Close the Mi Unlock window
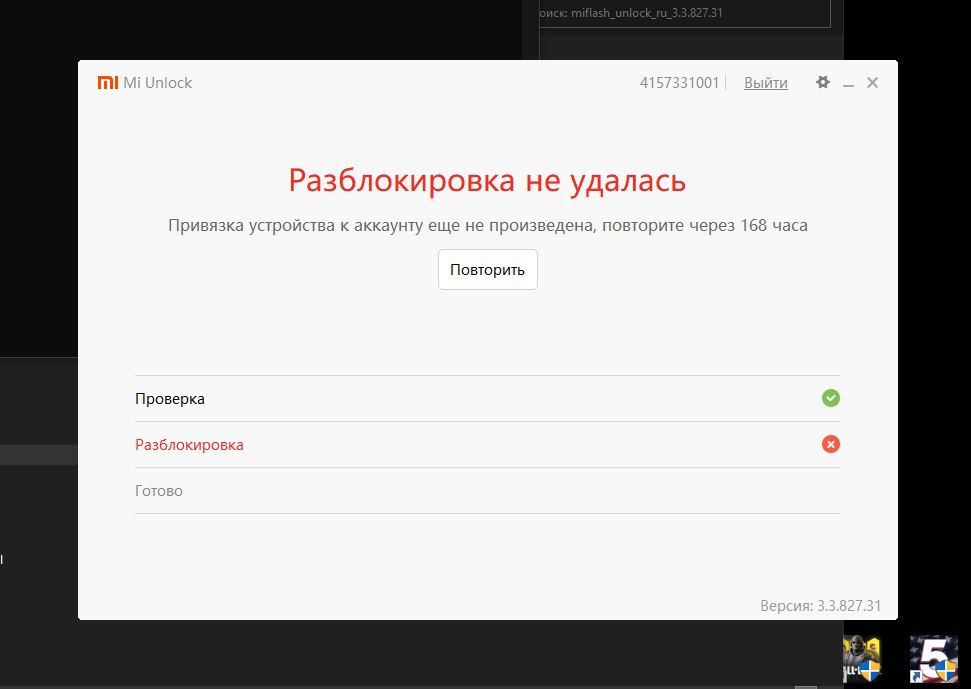Image resolution: width=971 pixels, height=689 pixels. pyautogui.click(x=873, y=82)
